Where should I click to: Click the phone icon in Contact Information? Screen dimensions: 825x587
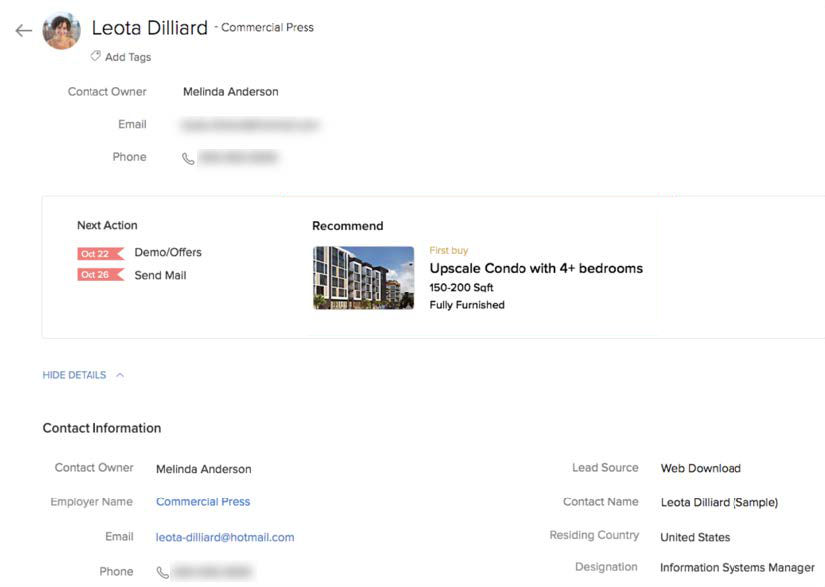coord(163,572)
